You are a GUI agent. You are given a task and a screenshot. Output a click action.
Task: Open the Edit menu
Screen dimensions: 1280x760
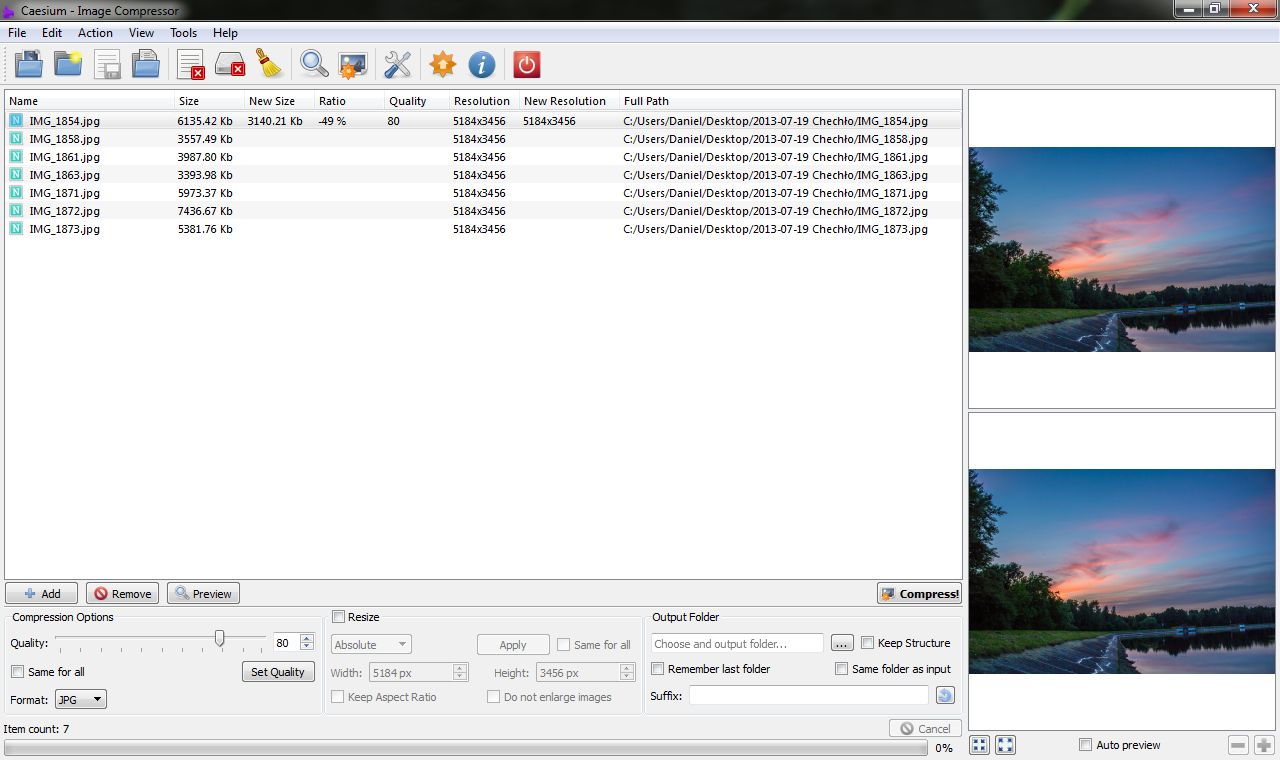coord(52,33)
